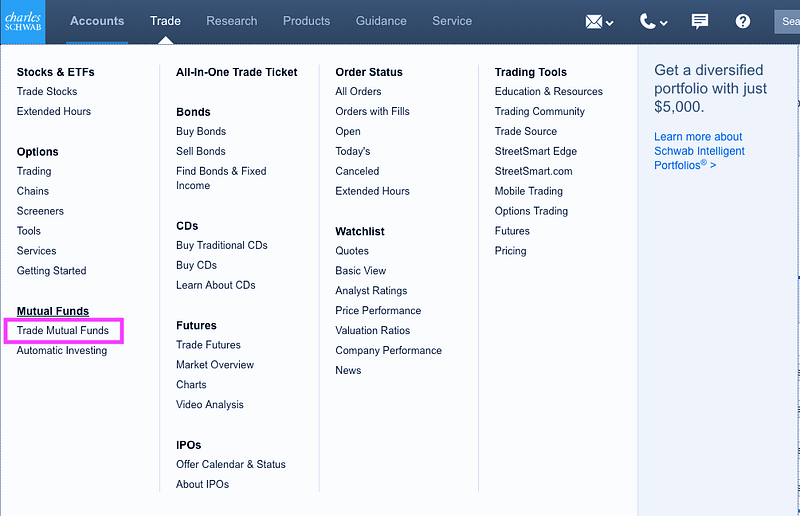
Task: Click Buy CDs link
Action: tap(196, 265)
